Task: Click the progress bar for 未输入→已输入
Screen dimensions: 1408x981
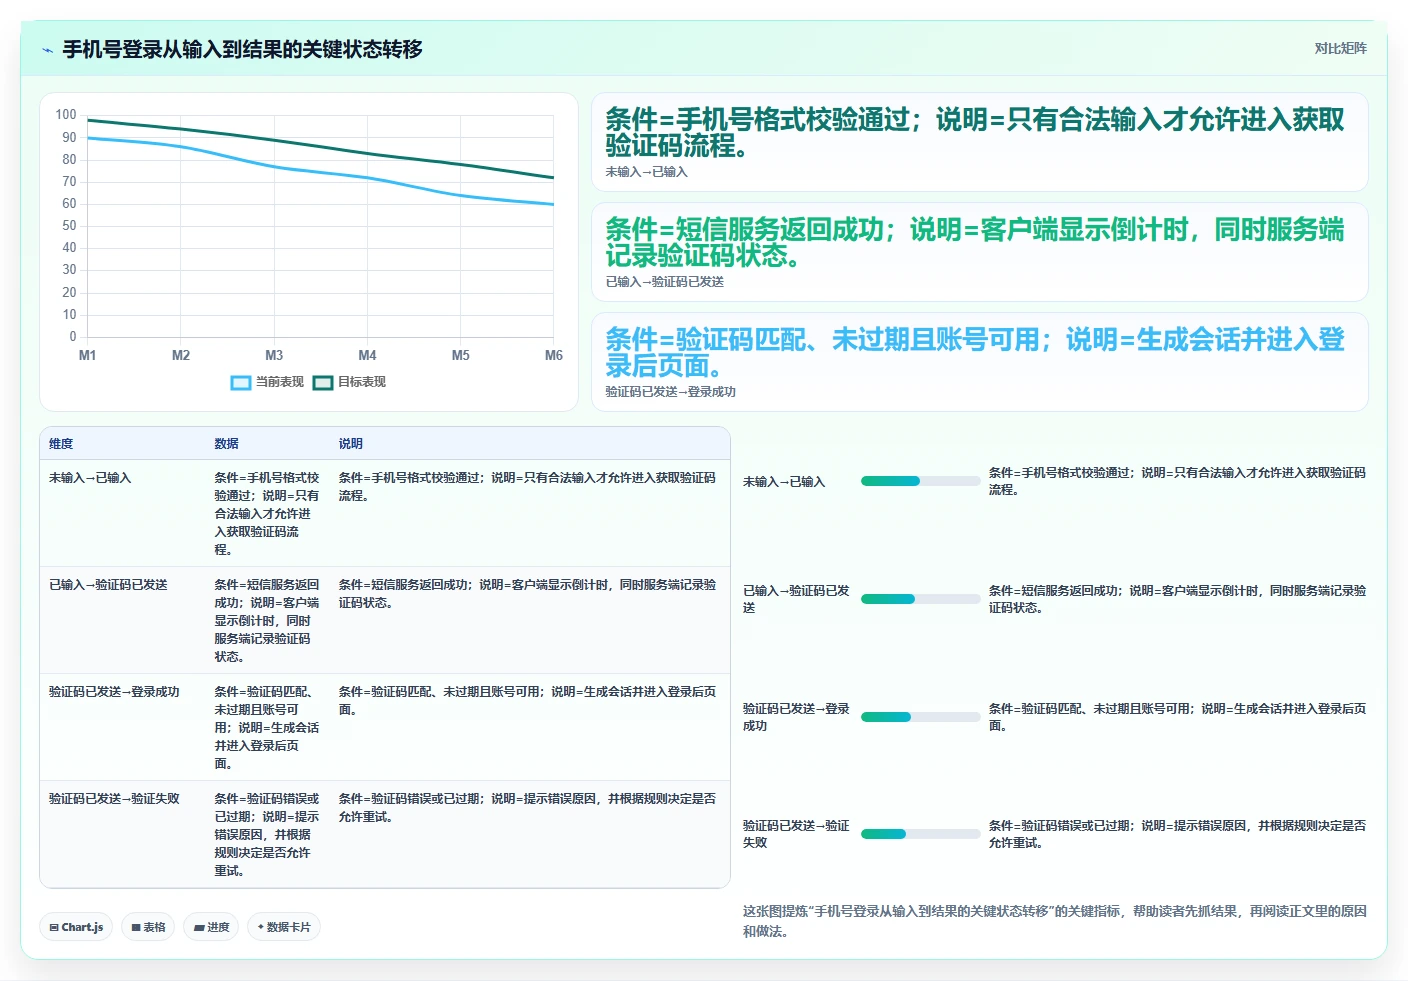Action: click(920, 481)
